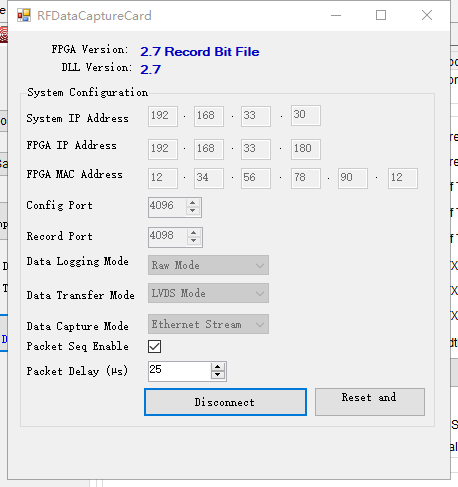Decrease Record Port with the down arrow

(x=194, y=241)
